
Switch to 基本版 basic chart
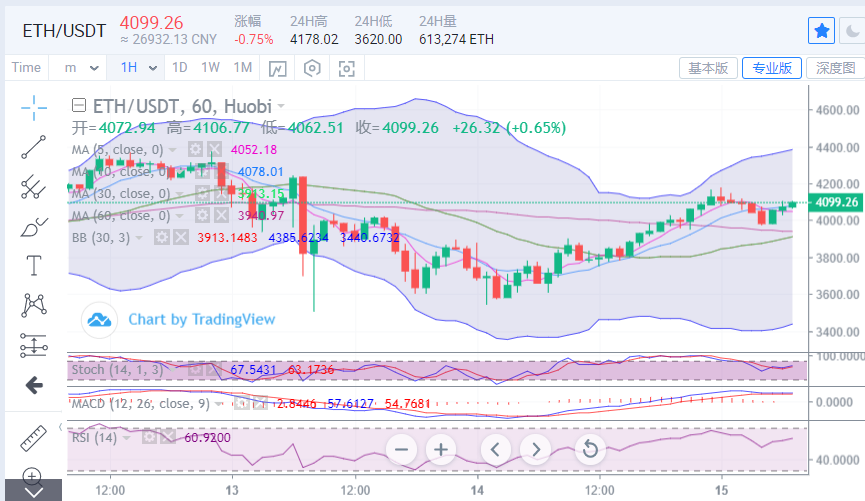coord(708,68)
